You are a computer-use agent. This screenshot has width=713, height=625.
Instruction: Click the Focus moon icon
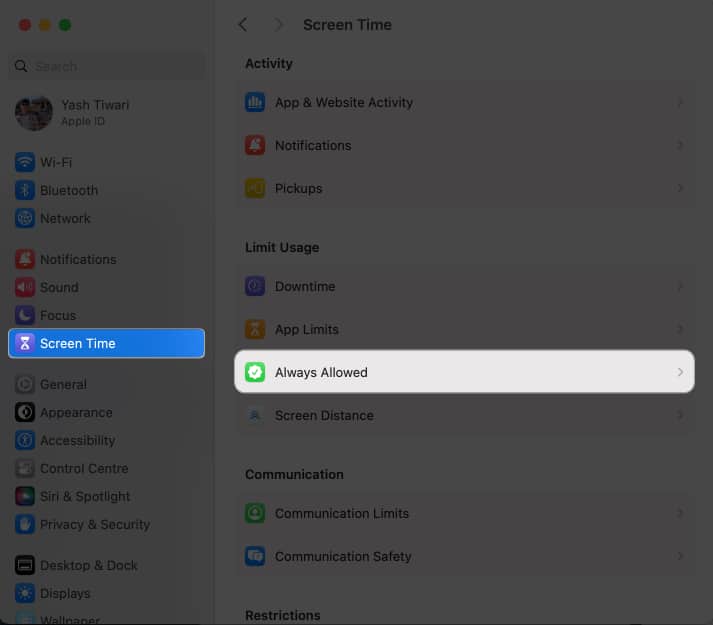[x=25, y=315]
